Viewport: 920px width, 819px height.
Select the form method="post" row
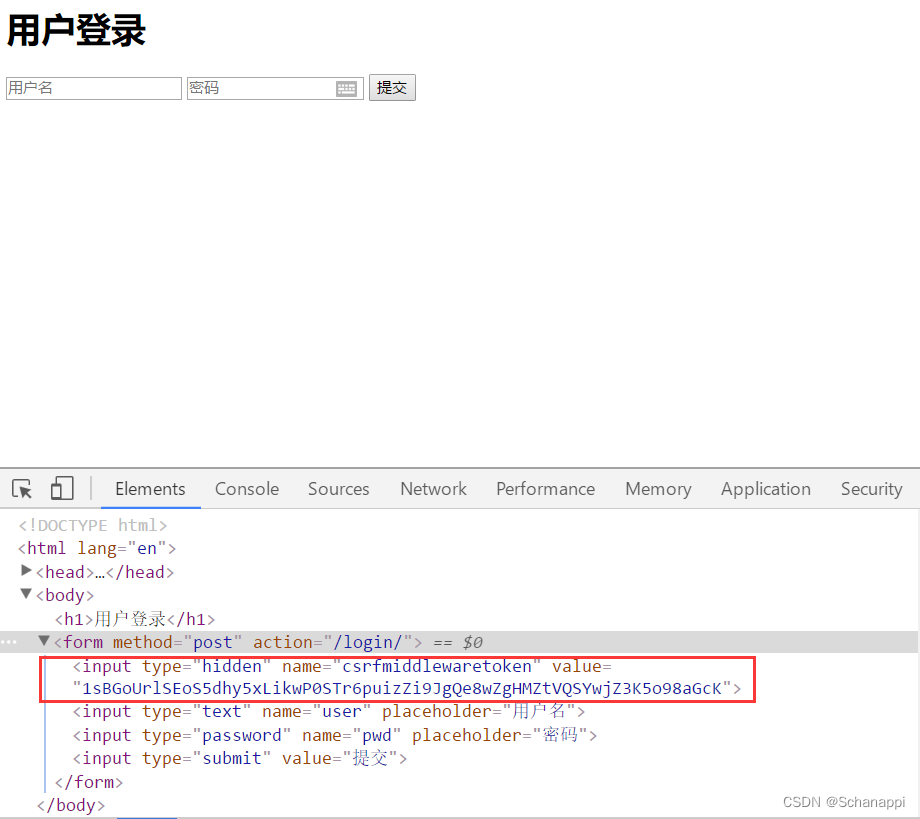pos(460,642)
